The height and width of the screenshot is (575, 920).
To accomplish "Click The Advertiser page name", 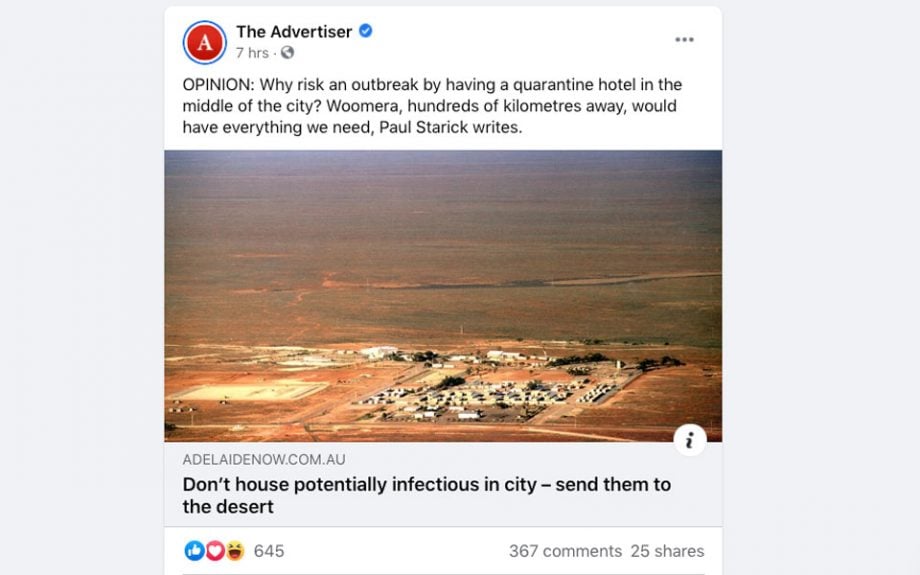I will coord(294,32).
